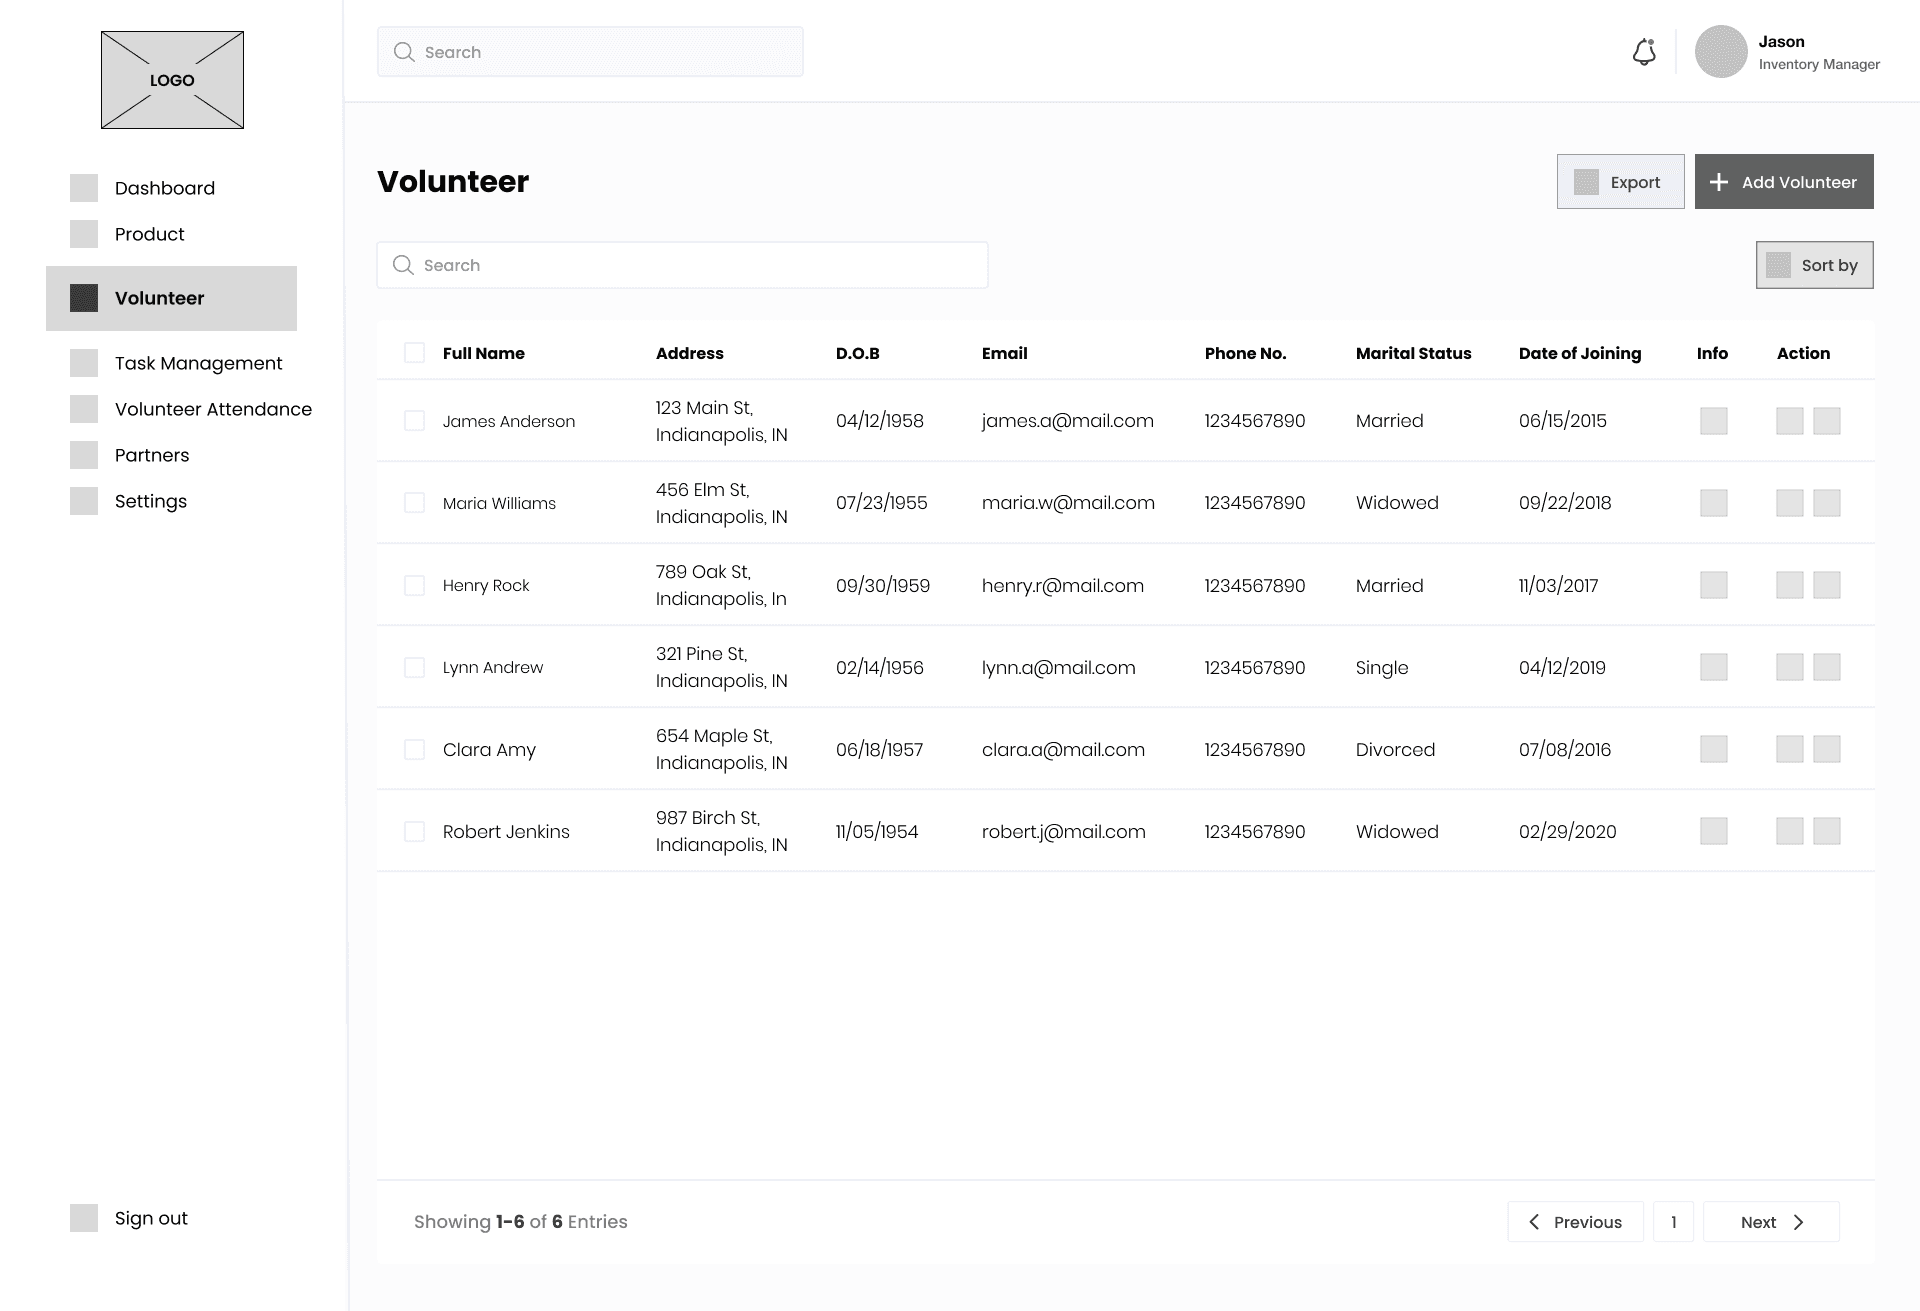Open Partners in the sidebar
Screen dimensions: 1920x1311
click(x=152, y=455)
